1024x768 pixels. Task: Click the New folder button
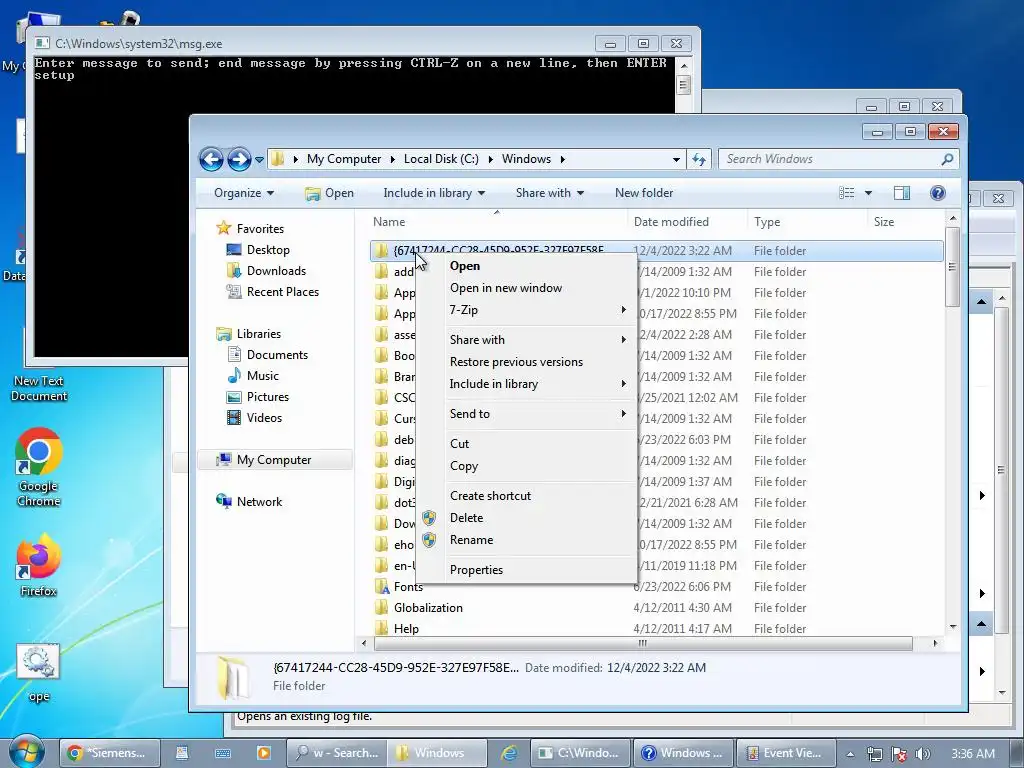pos(643,193)
